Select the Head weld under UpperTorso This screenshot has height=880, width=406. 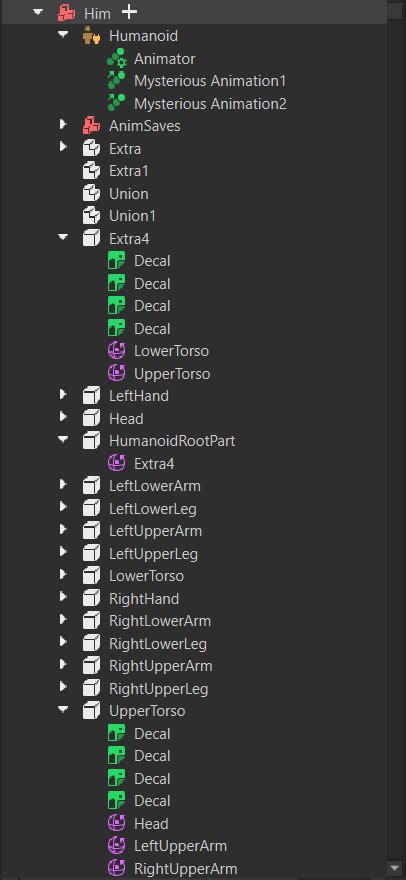tap(151, 824)
